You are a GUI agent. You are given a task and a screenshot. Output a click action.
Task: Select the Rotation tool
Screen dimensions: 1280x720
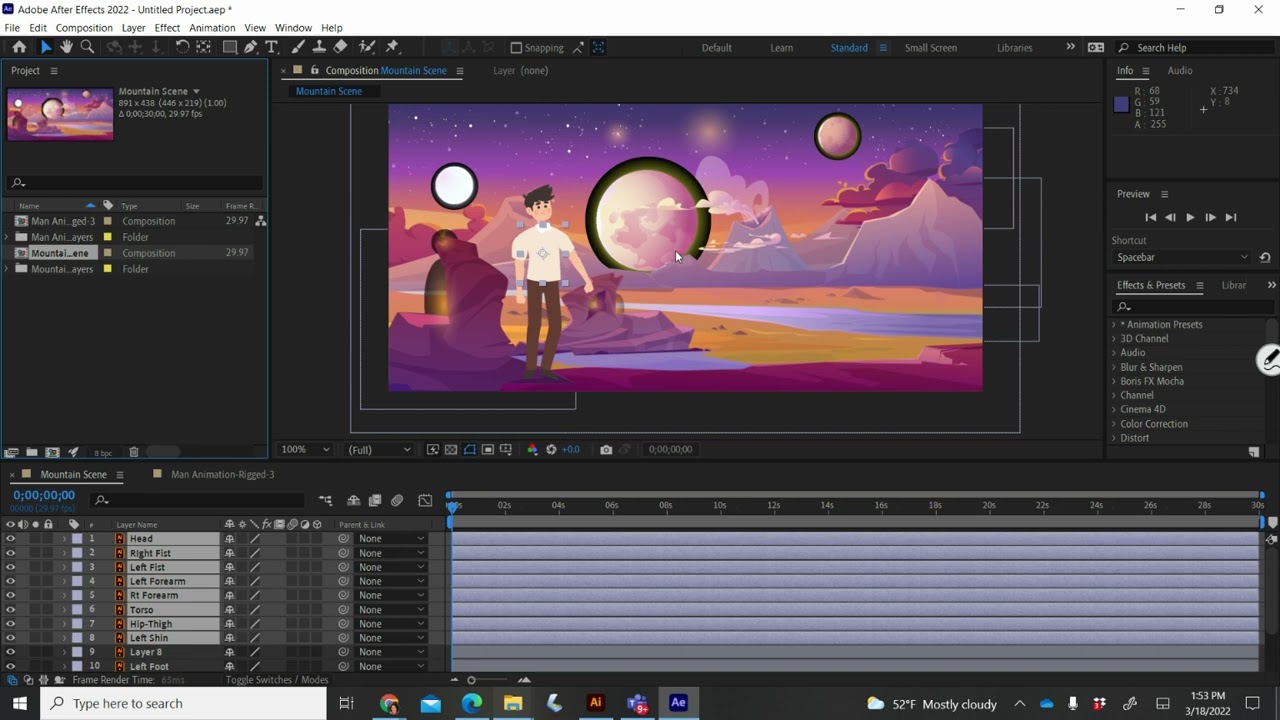[182, 47]
